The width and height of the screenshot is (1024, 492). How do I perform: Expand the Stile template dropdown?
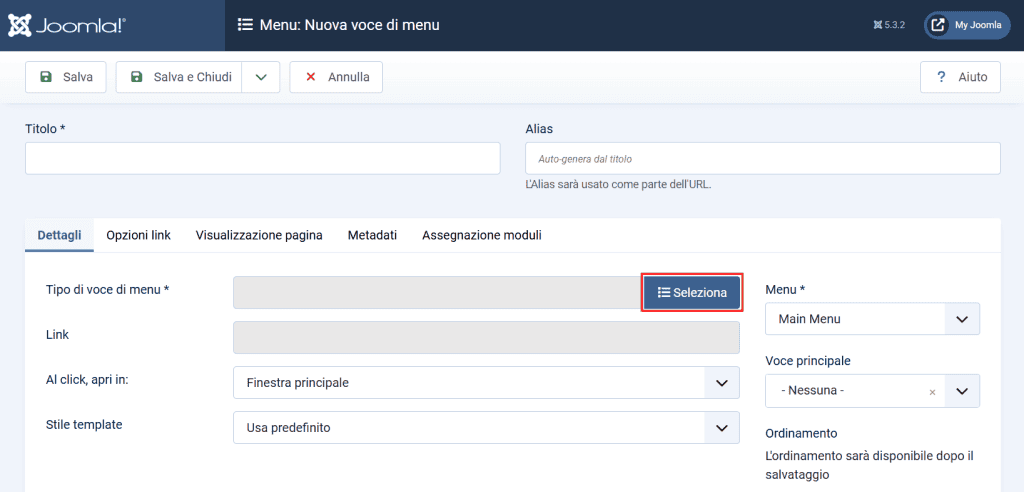coord(486,427)
